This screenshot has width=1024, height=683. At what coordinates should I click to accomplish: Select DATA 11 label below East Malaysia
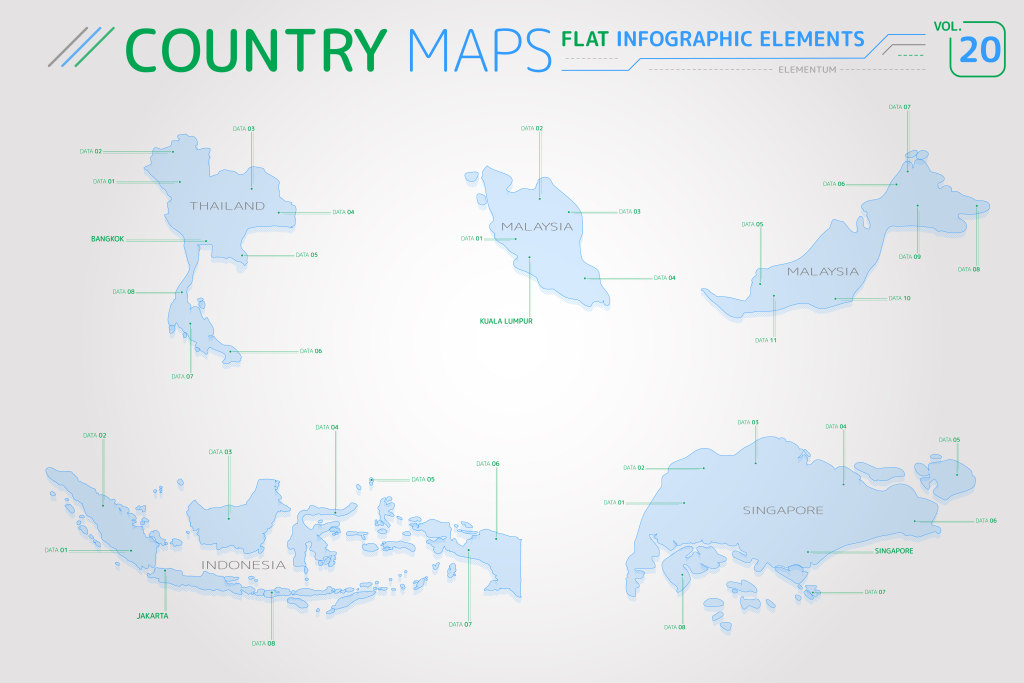[765, 340]
